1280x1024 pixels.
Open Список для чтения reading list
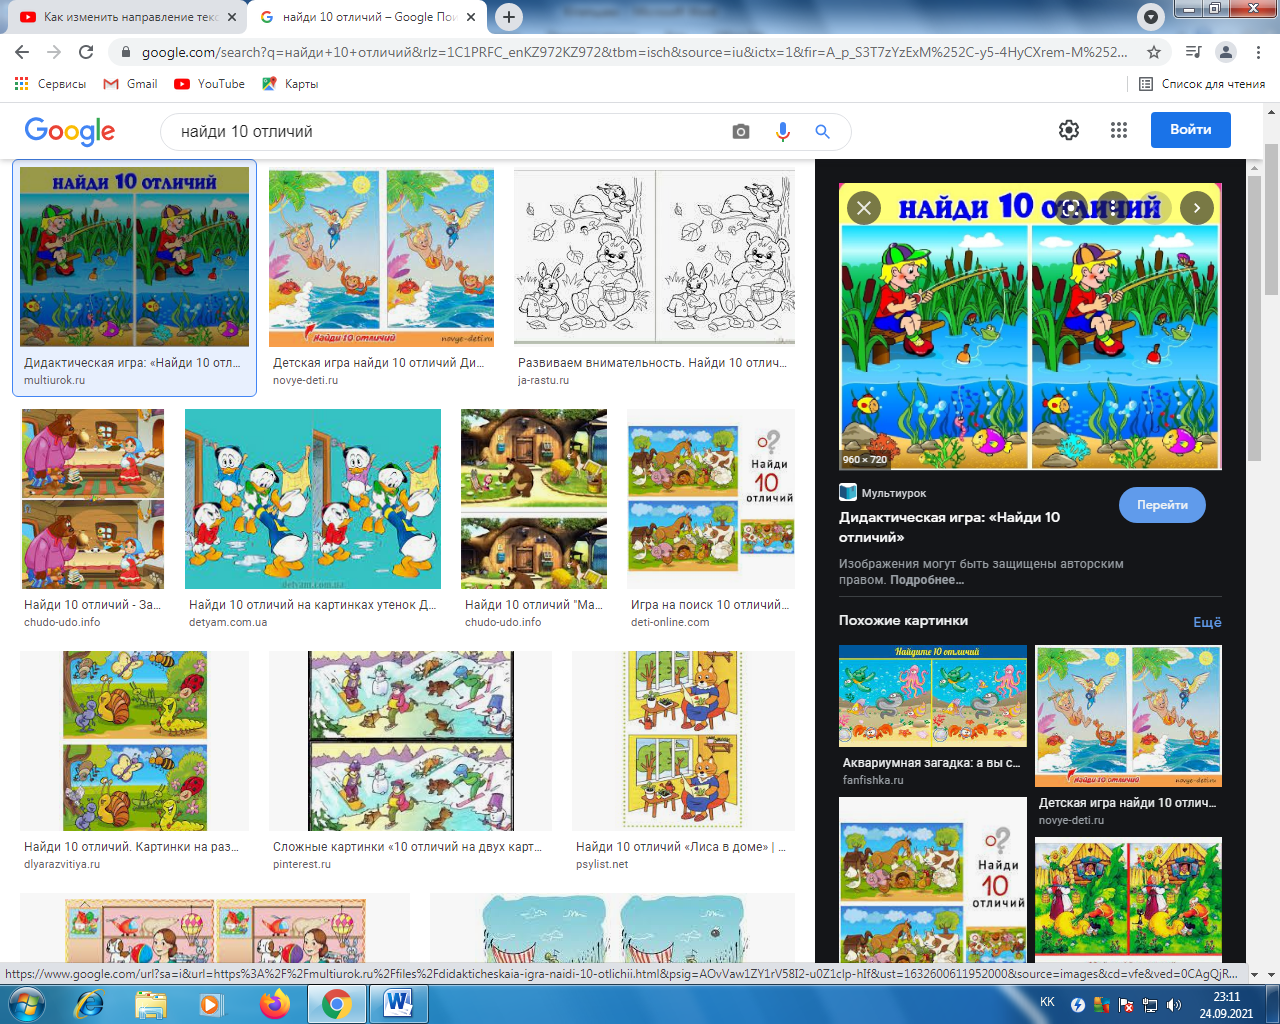[x=1203, y=84]
